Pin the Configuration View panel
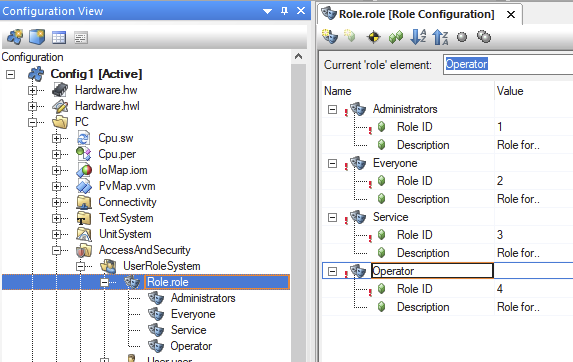This screenshot has width=573, height=362. (284, 11)
